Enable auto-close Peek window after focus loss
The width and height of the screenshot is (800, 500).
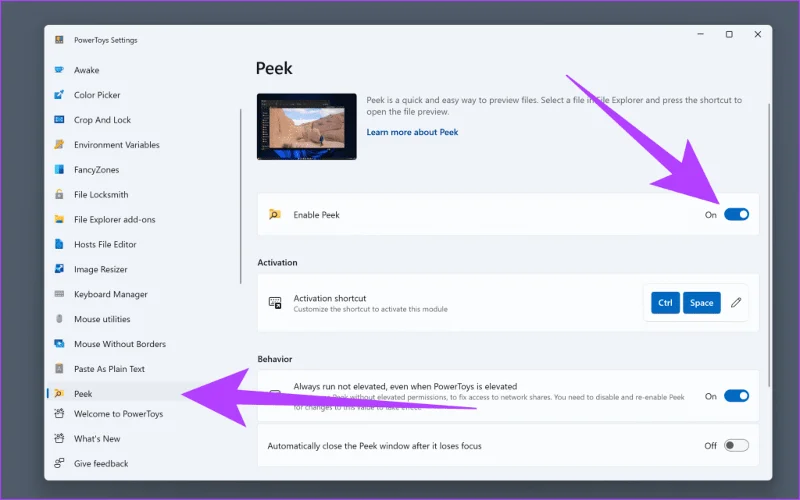(x=736, y=445)
